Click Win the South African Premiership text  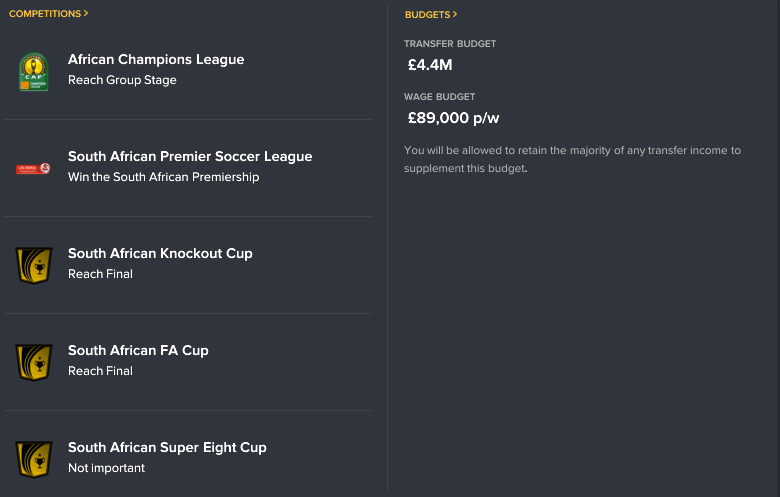[164, 177]
